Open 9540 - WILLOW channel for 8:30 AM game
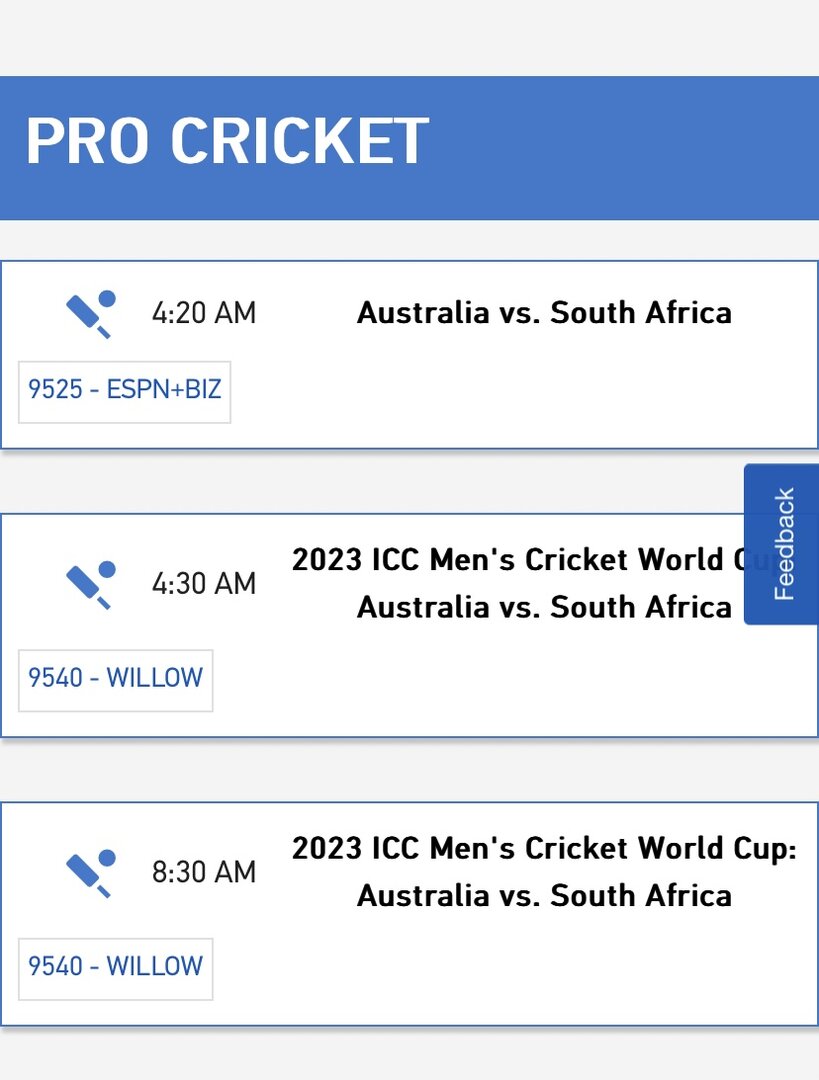The width and height of the screenshot is (819, 1080). point(116,968)
